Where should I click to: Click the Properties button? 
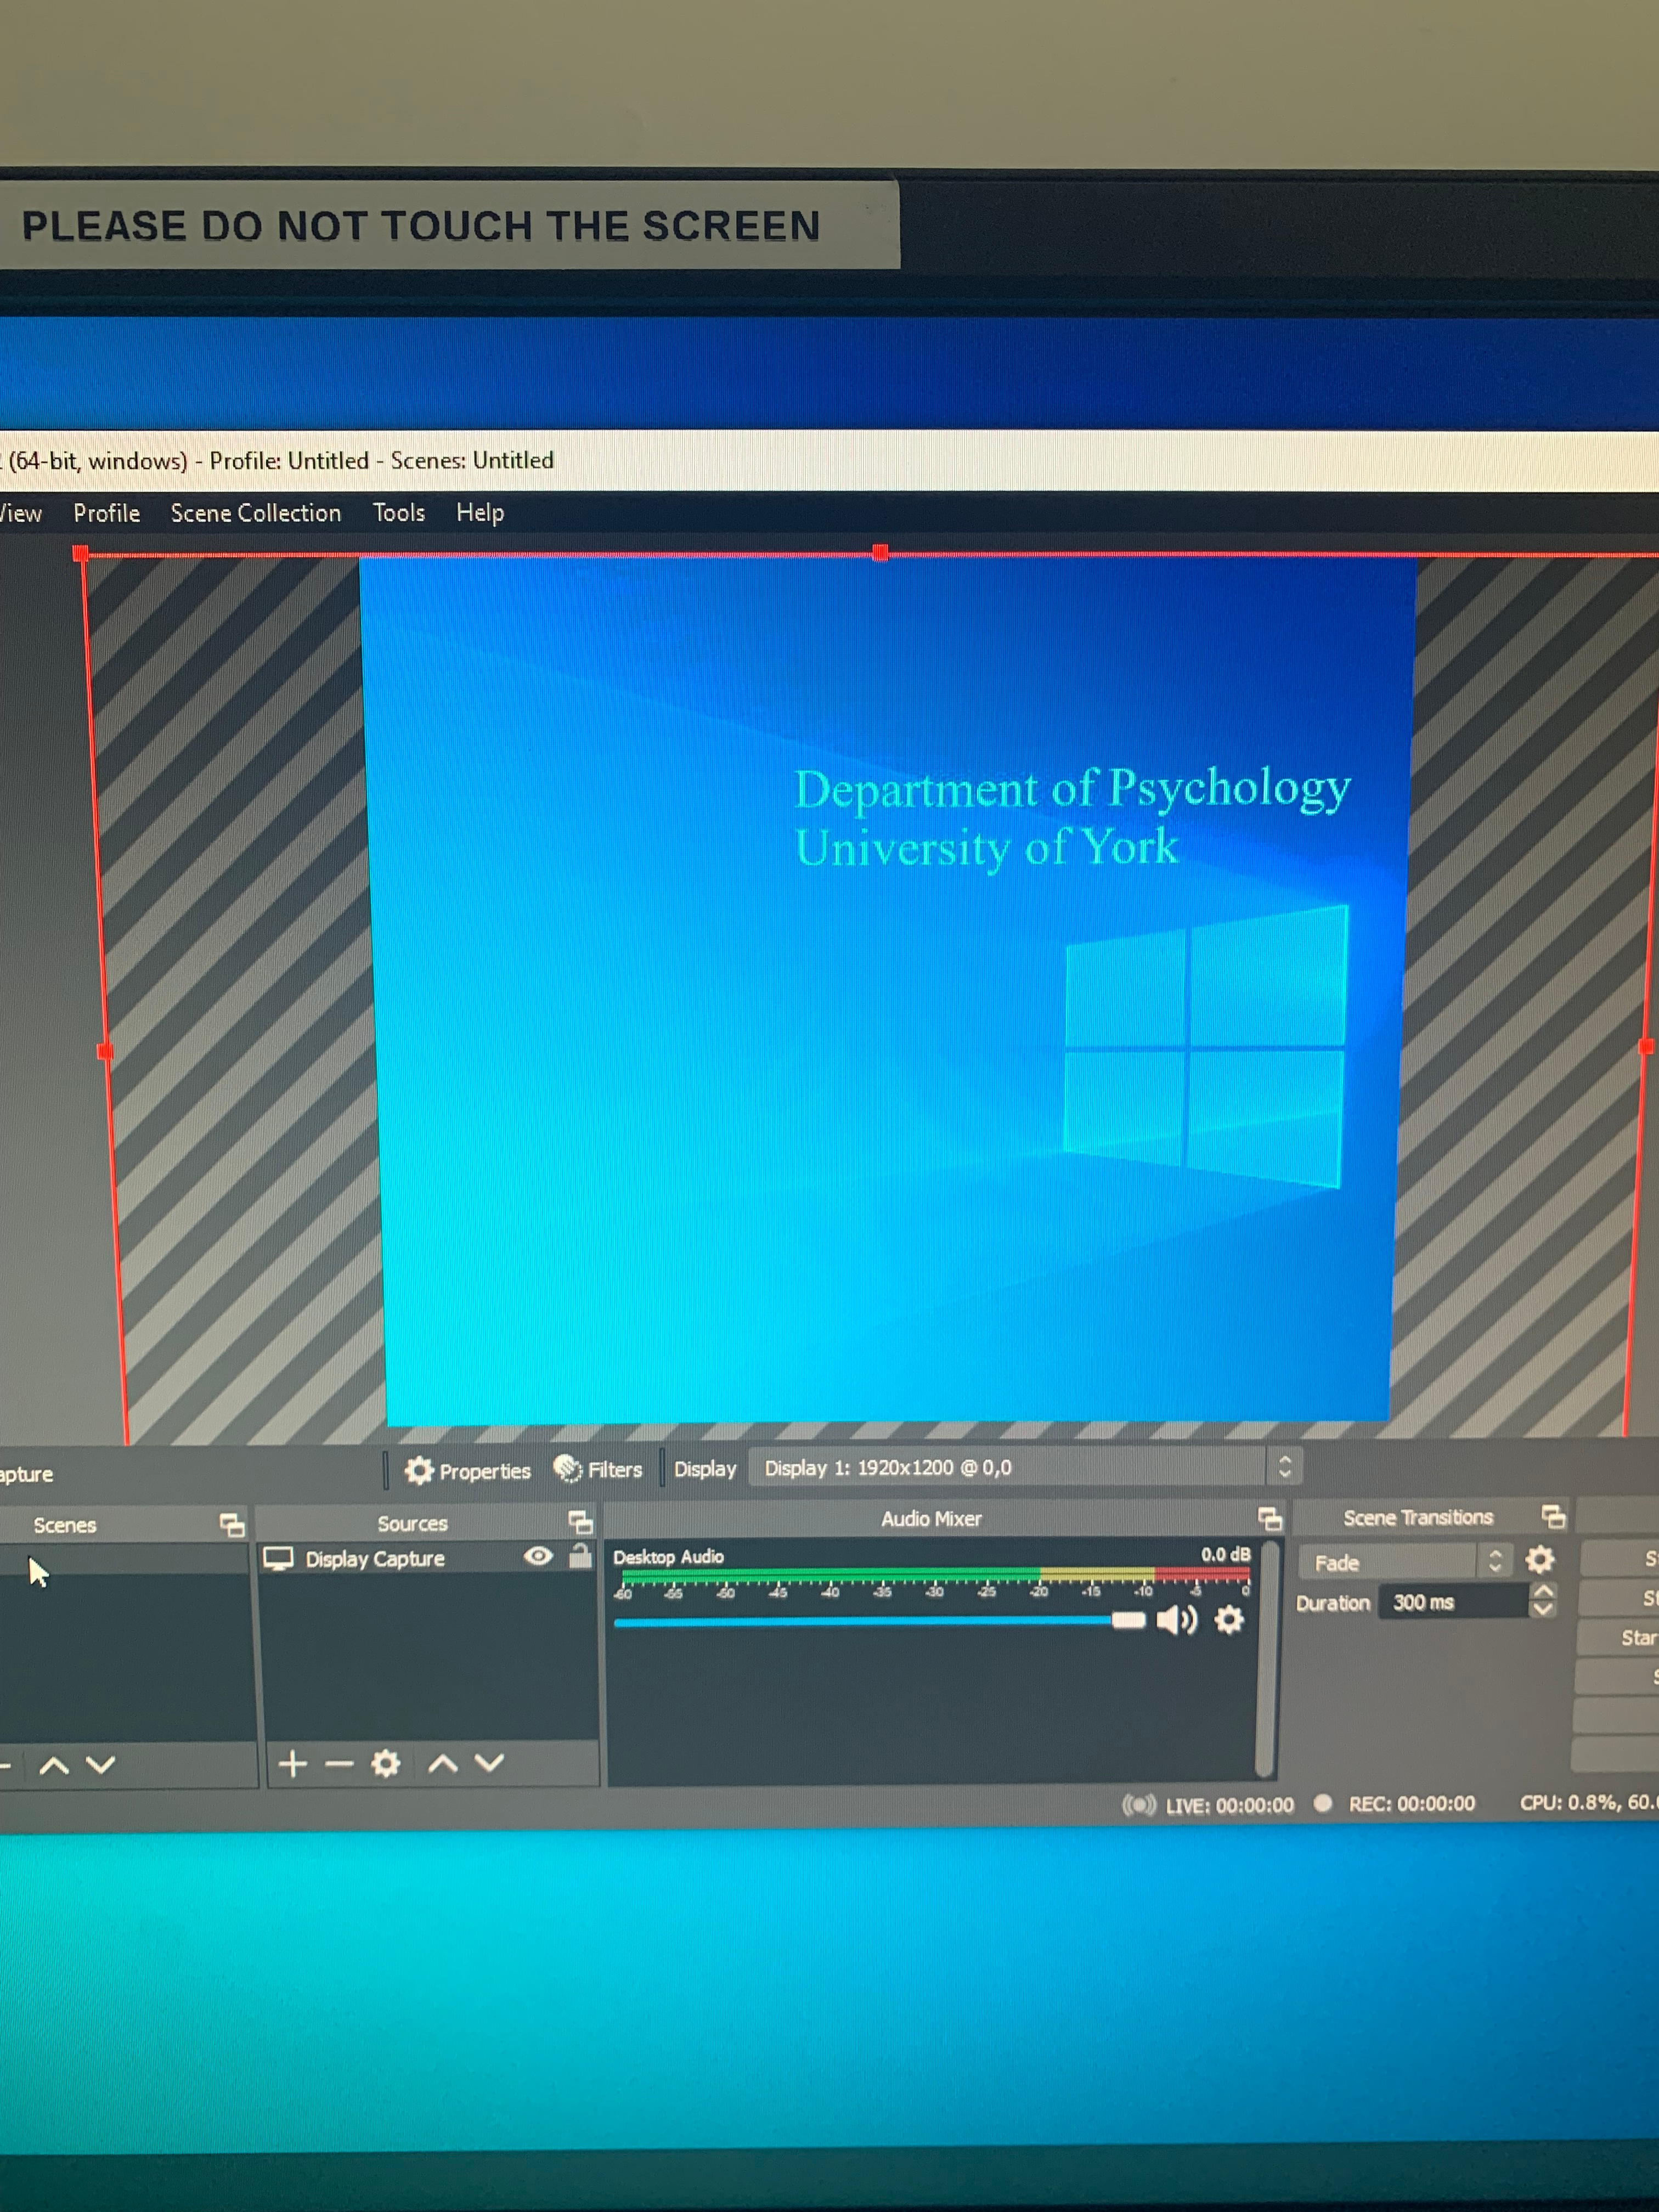[x=467, y=1471]
